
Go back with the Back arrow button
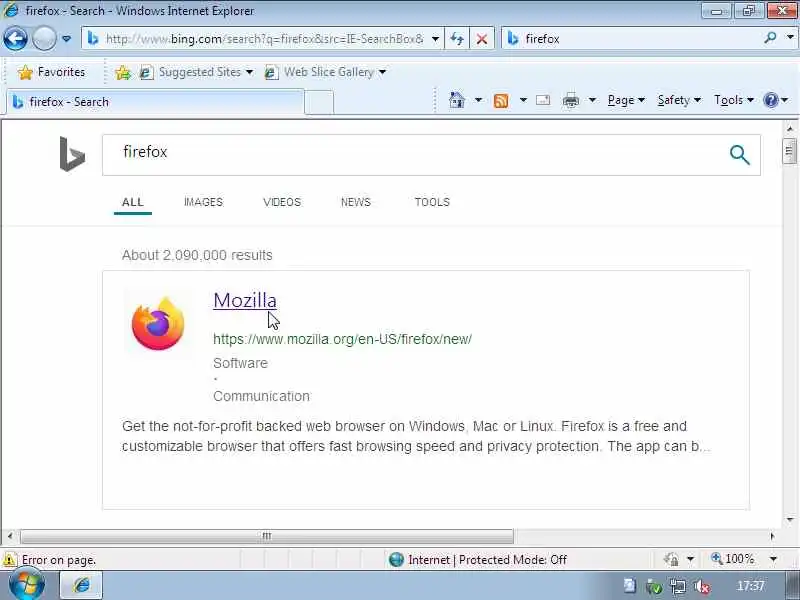pos(15,39)
